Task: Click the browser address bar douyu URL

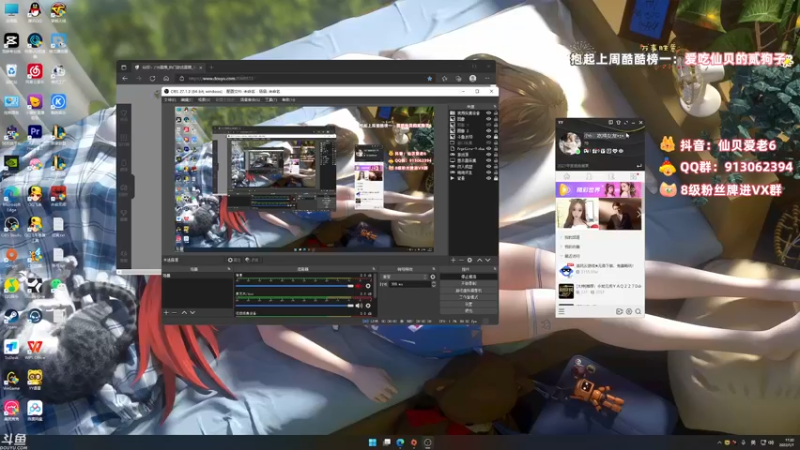Action: (x=219, y=79)
